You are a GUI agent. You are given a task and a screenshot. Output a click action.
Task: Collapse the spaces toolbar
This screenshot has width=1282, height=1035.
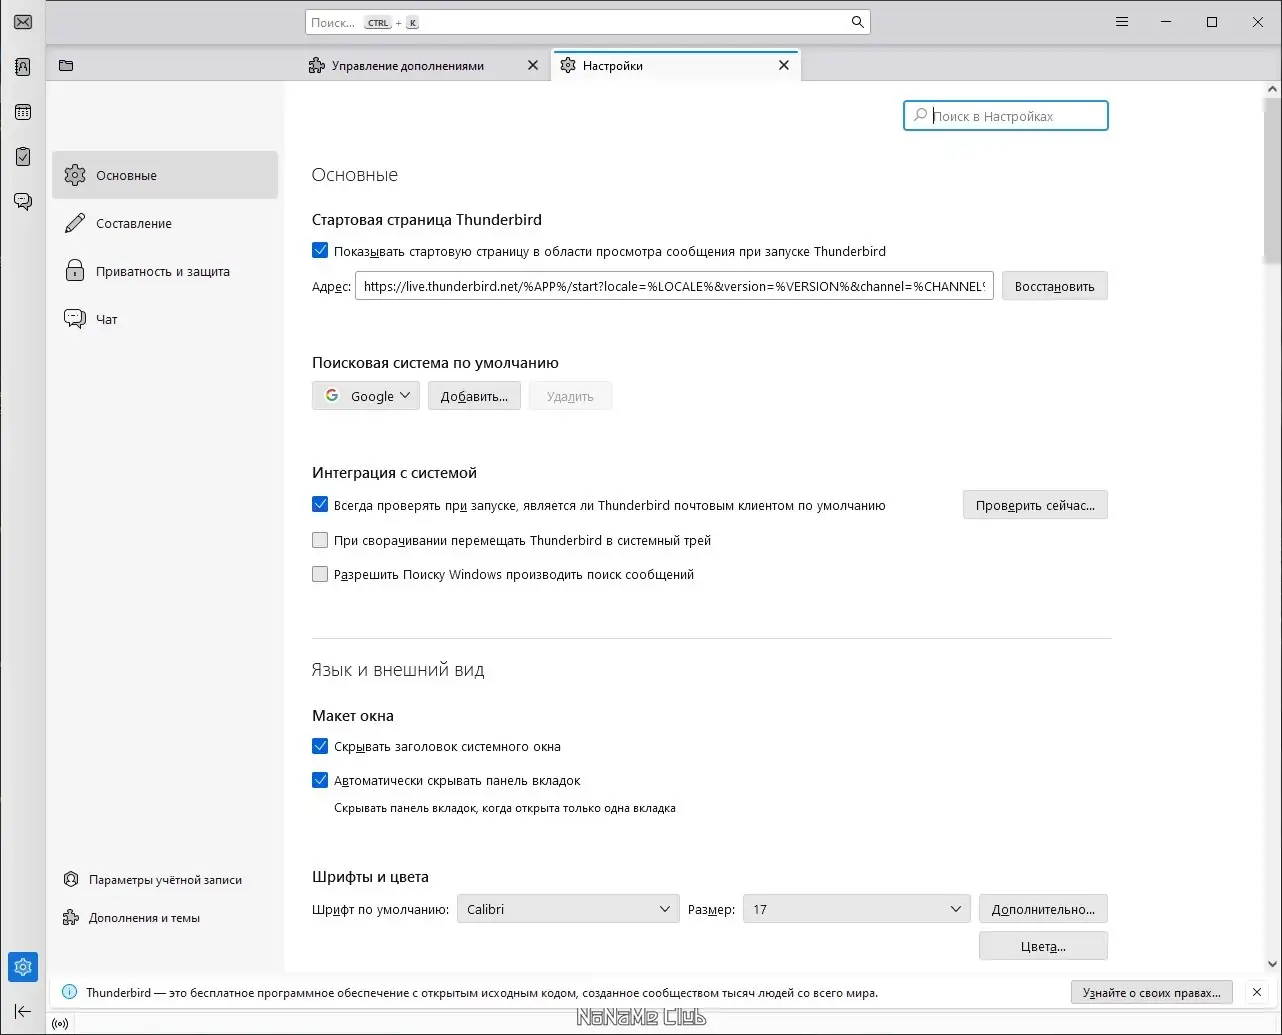[x=23, y=1011]
